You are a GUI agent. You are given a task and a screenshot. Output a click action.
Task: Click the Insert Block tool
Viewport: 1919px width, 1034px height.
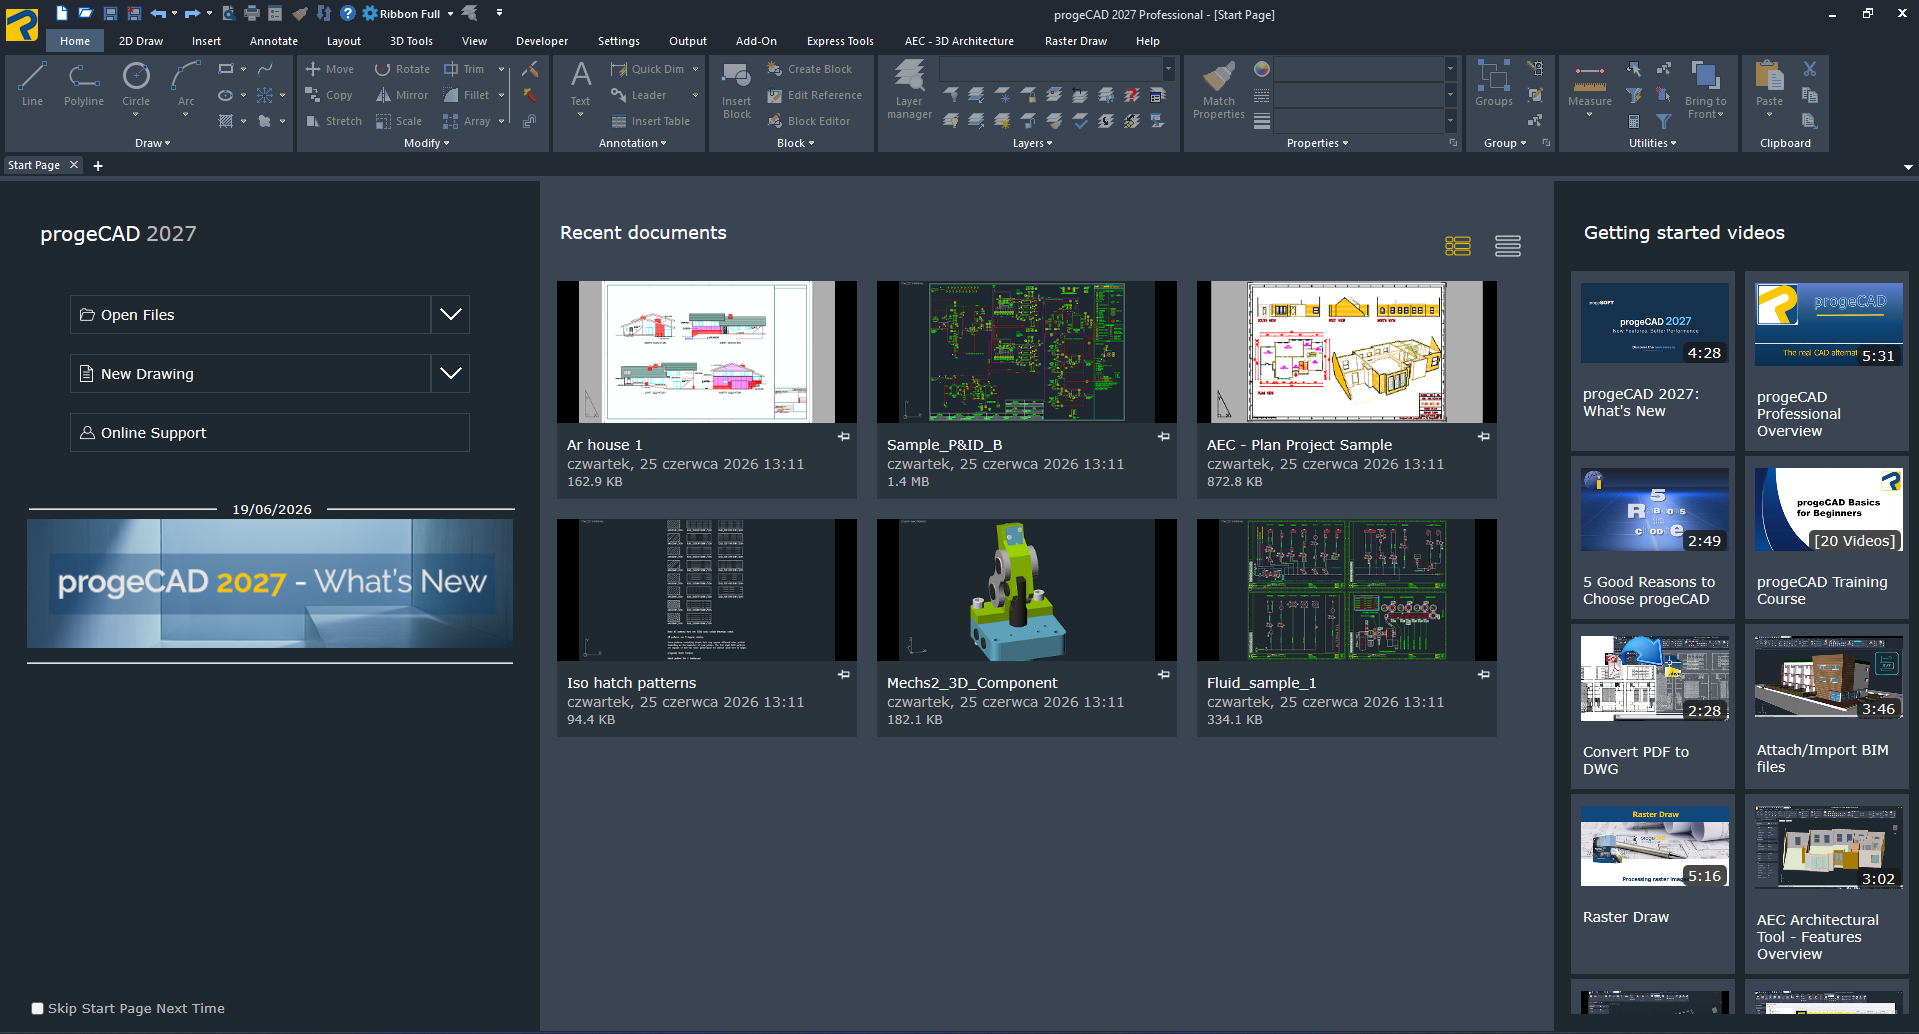pyautogui.click(x=736, y=90)
